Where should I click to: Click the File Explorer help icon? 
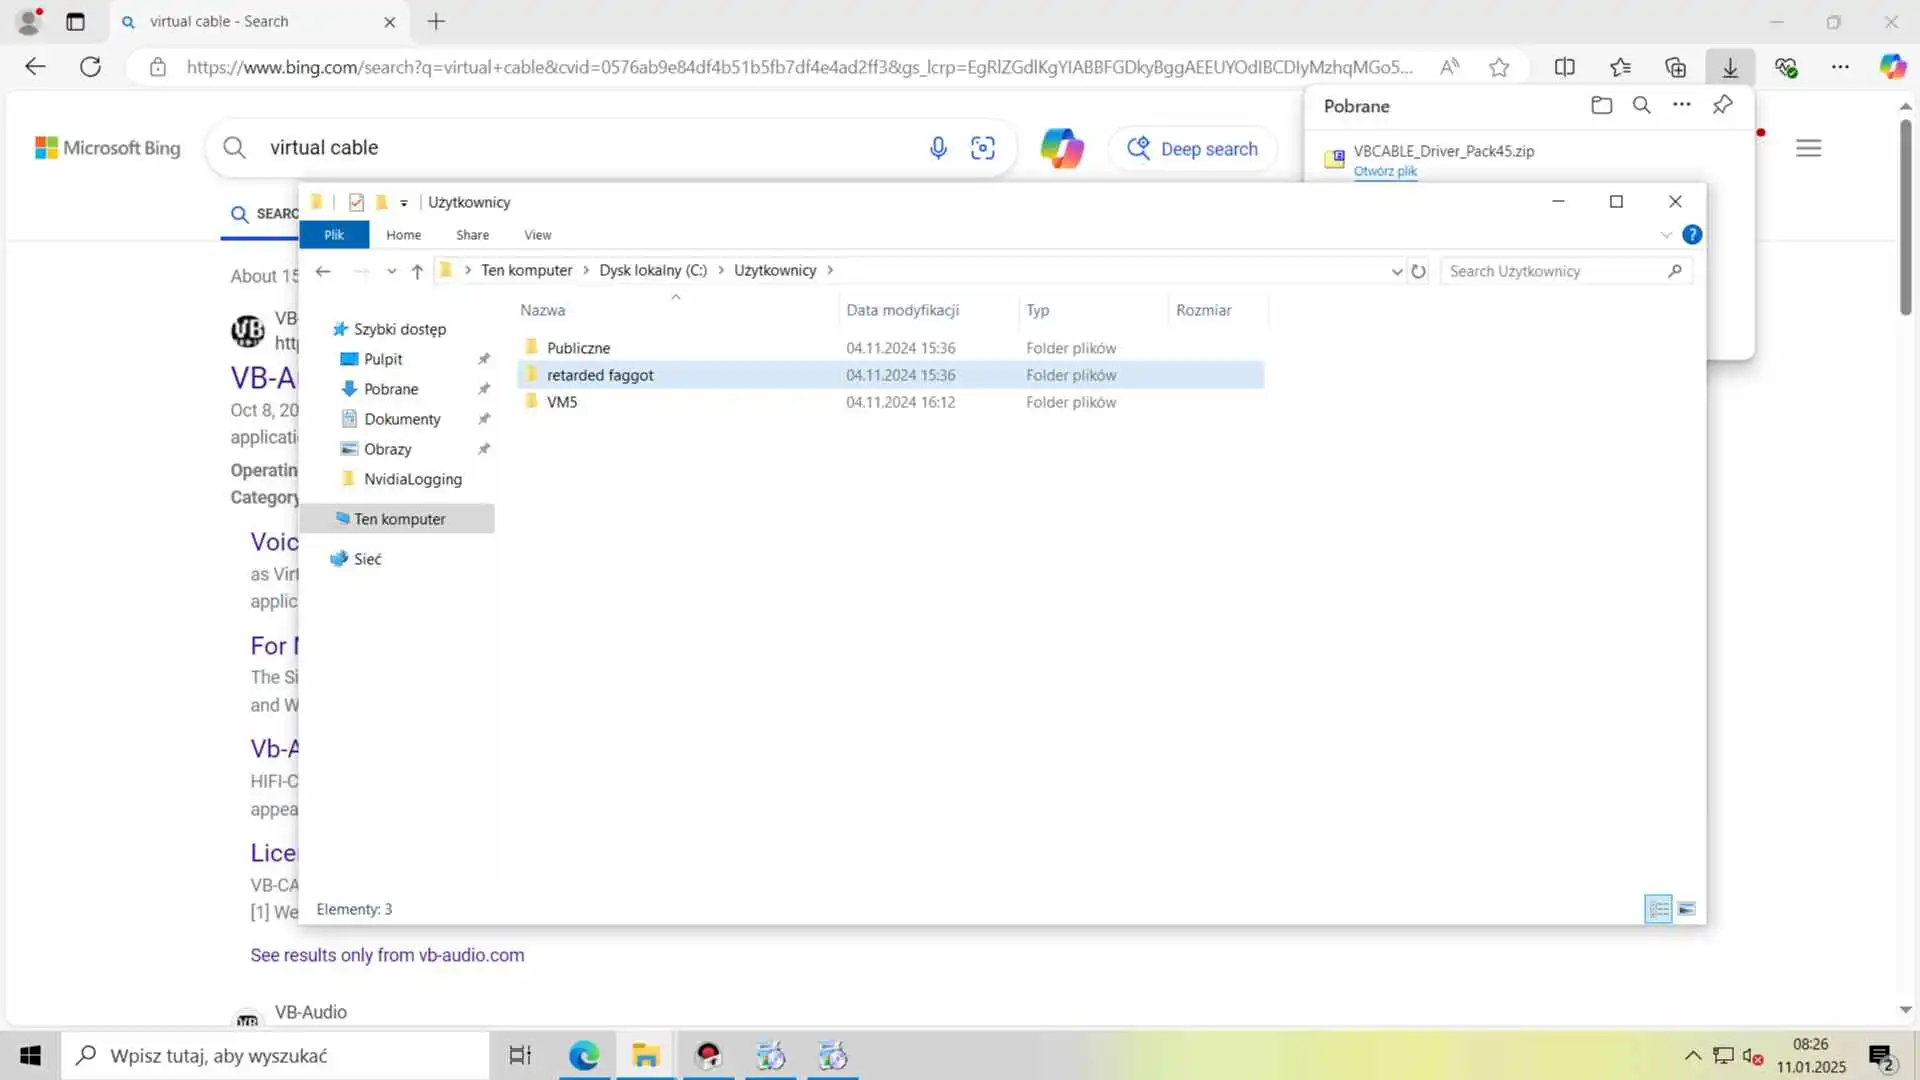[x=1692, y=235]
